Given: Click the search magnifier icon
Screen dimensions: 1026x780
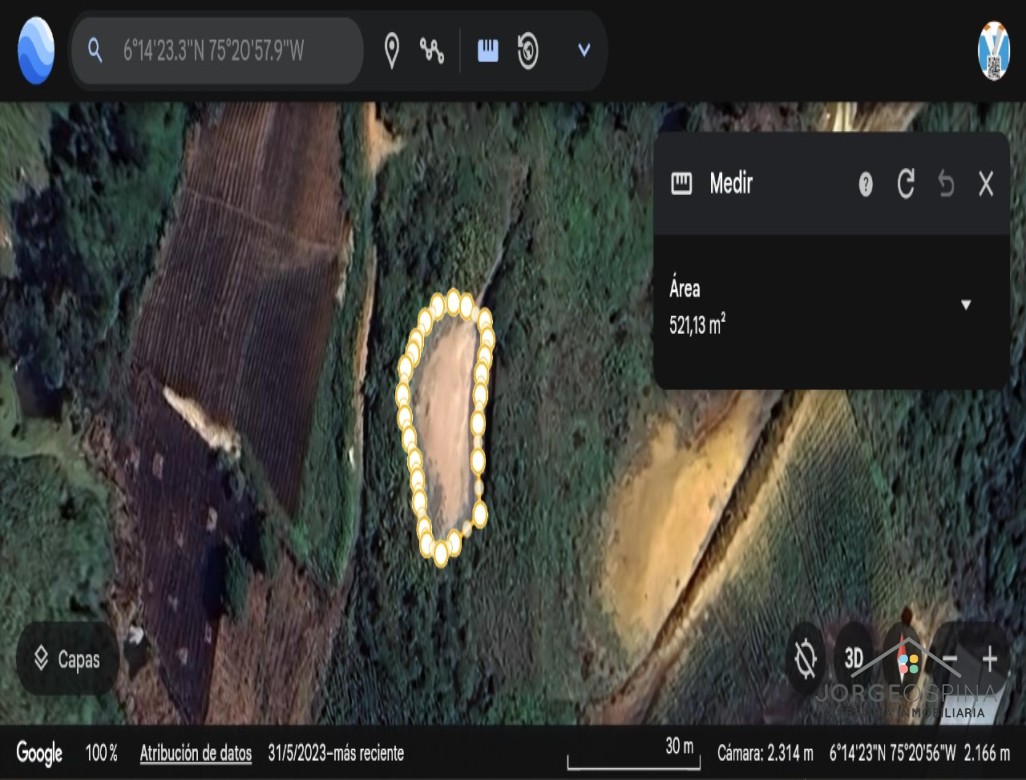Looking at the screenshot, I should tap(95, 51).
